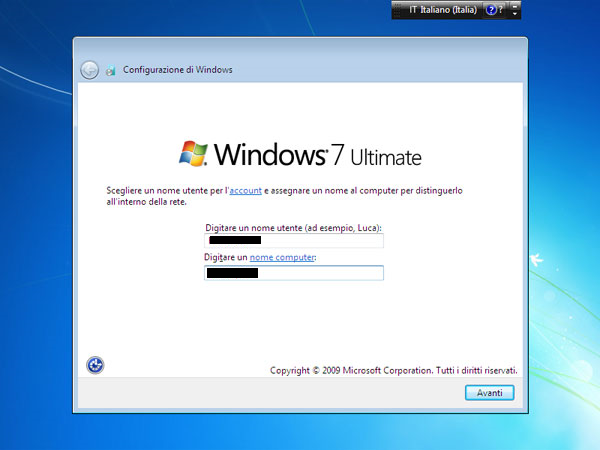Grab the language bar handle grip

tap(397, 10)
